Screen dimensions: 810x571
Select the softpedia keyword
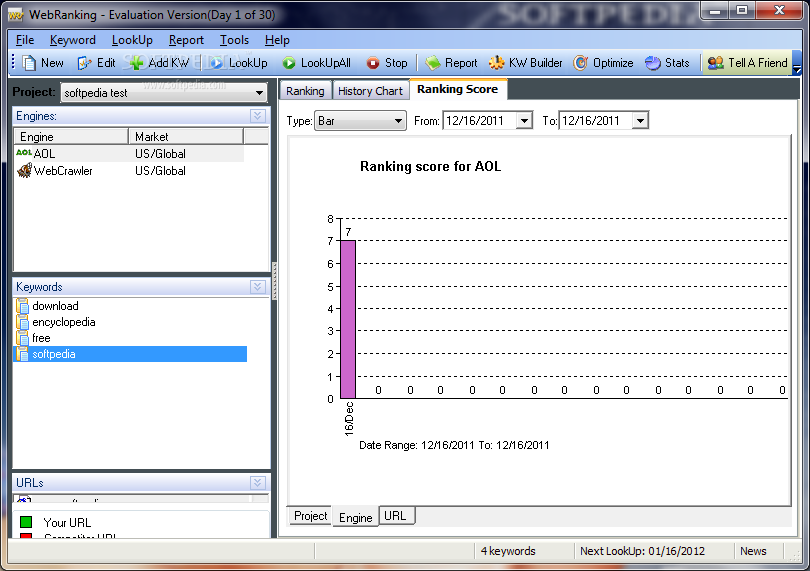(x=130, y=354)
